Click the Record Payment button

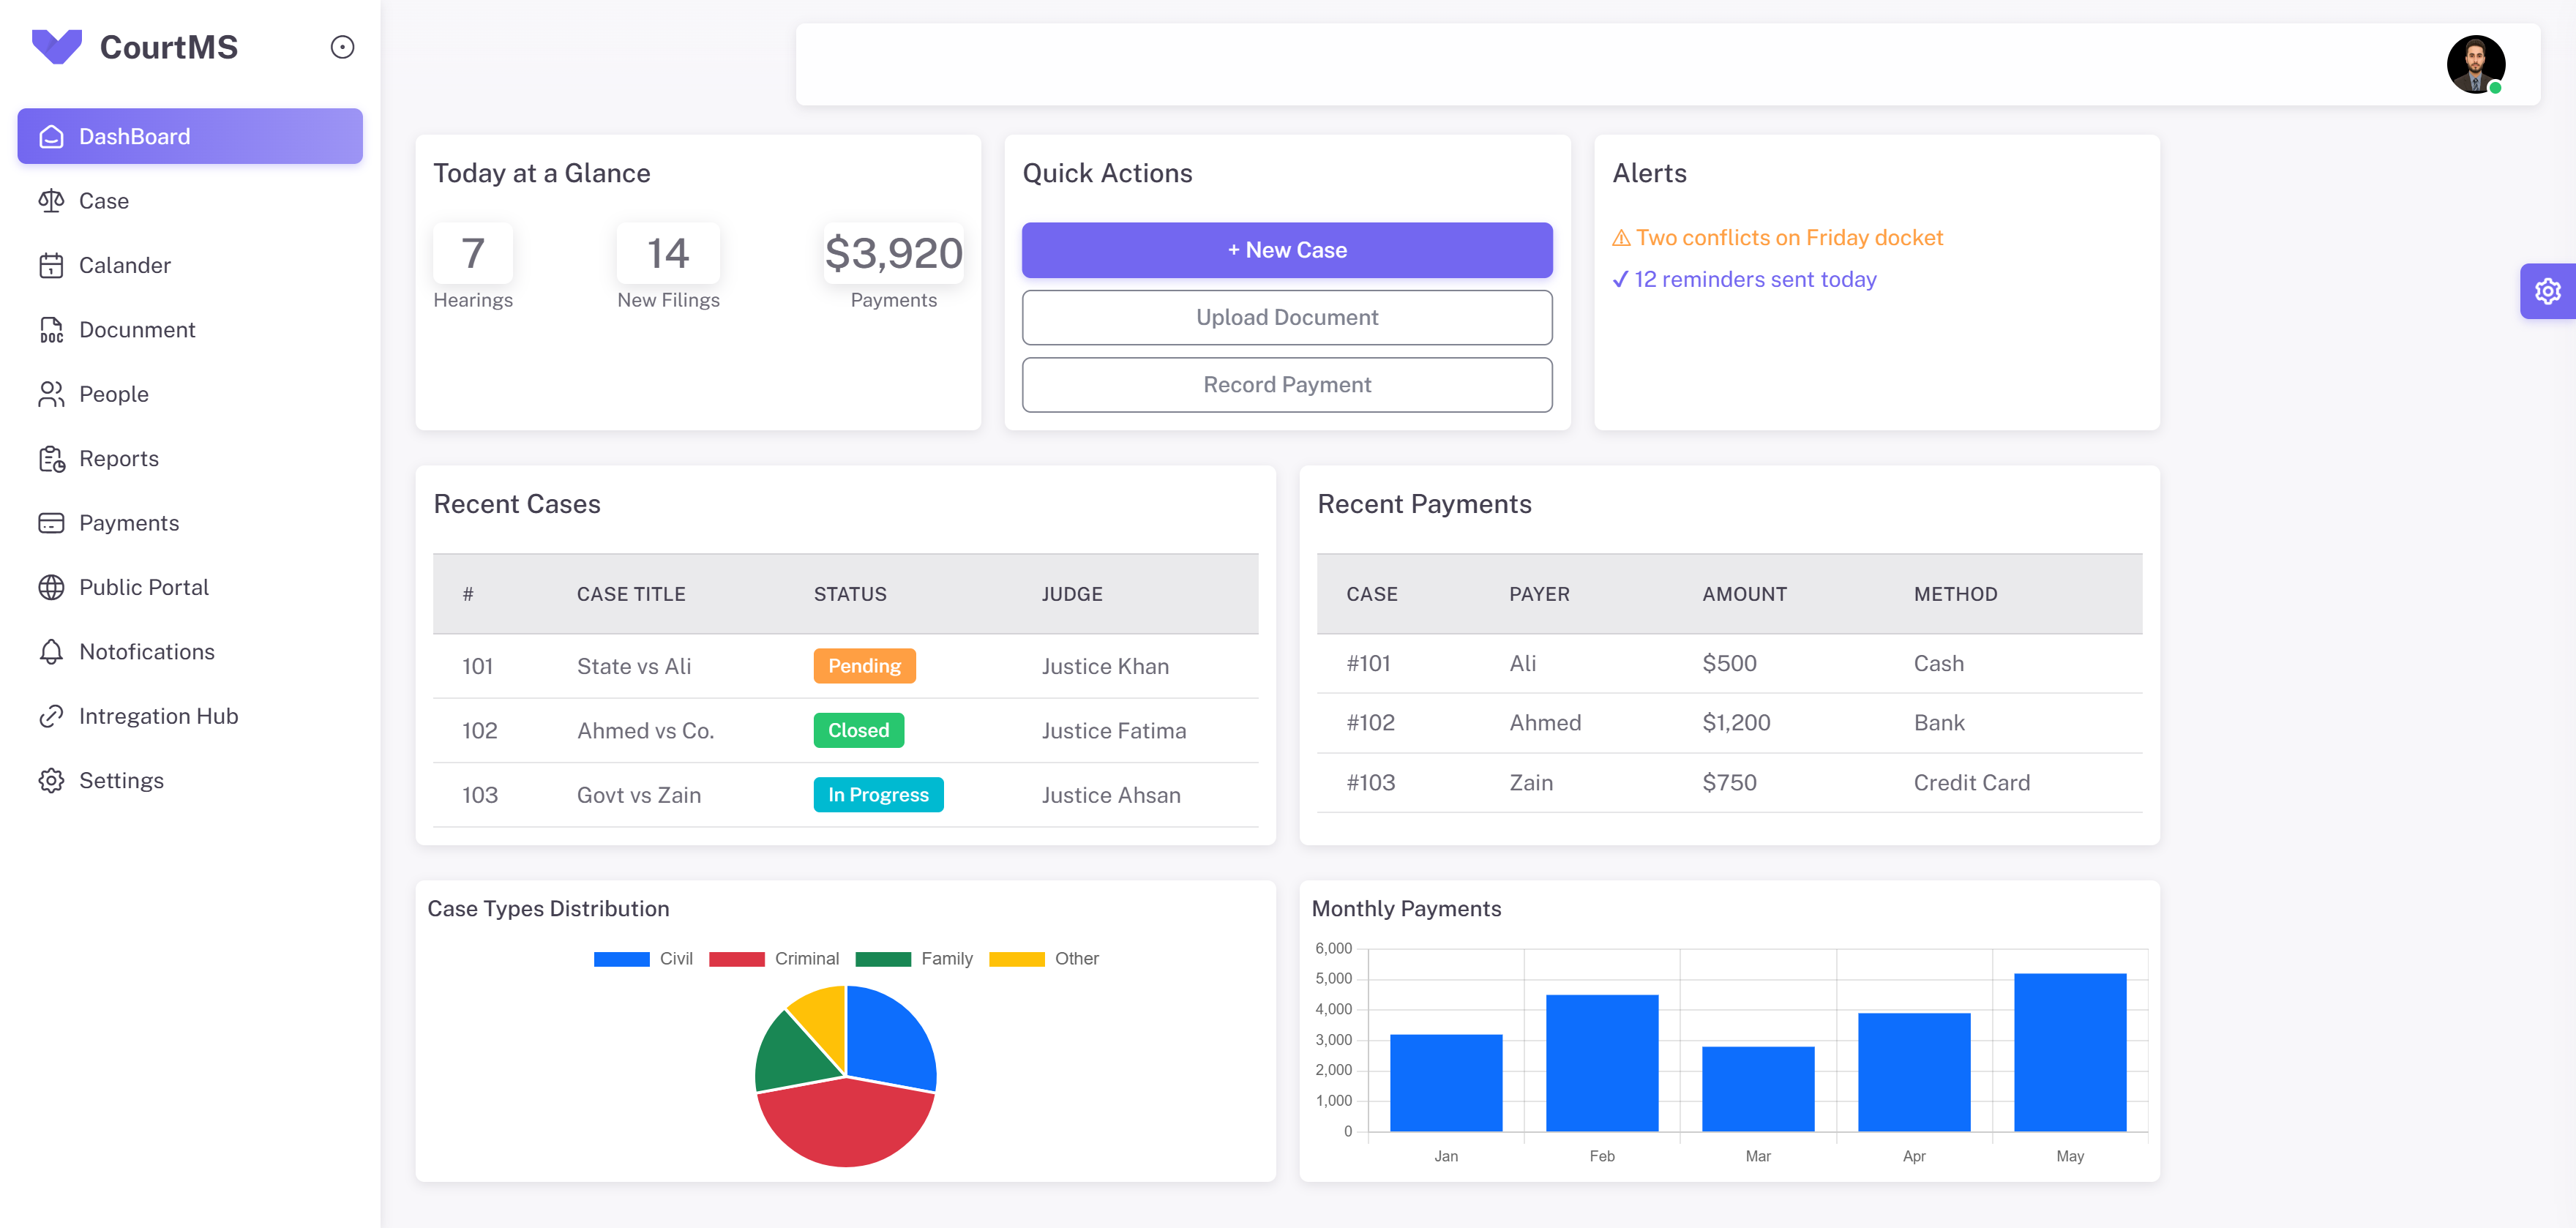1286,385
